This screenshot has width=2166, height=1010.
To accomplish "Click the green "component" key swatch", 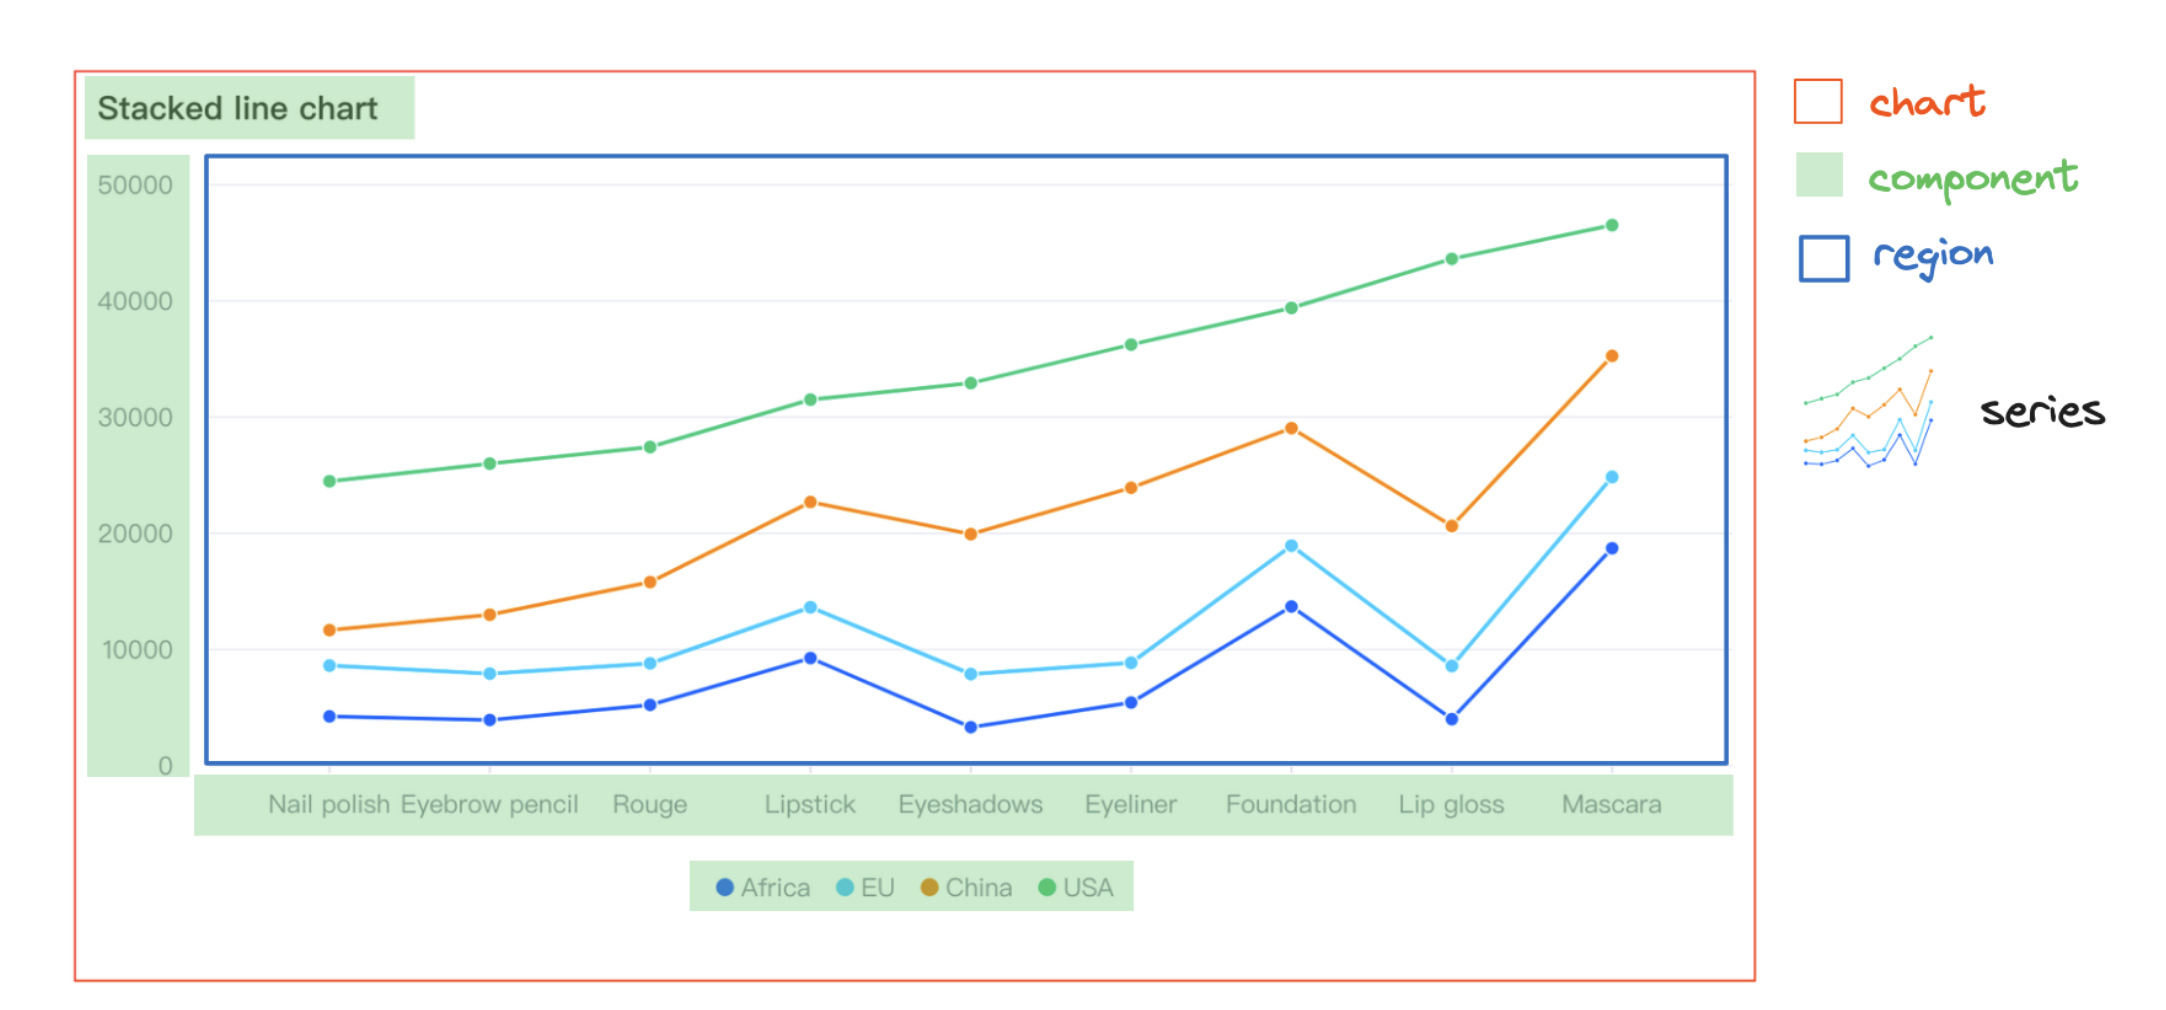I will (1820, 175).
